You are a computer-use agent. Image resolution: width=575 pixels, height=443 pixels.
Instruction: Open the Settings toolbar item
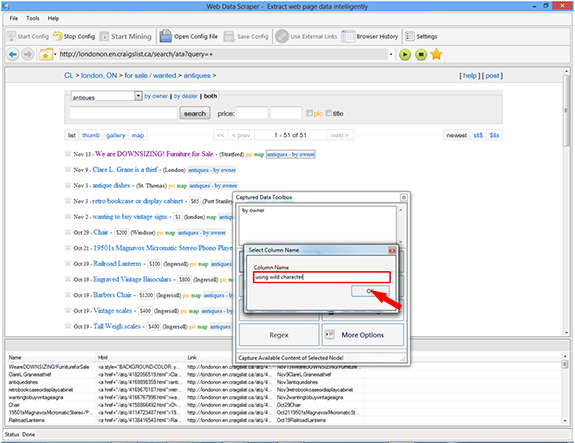421,36
